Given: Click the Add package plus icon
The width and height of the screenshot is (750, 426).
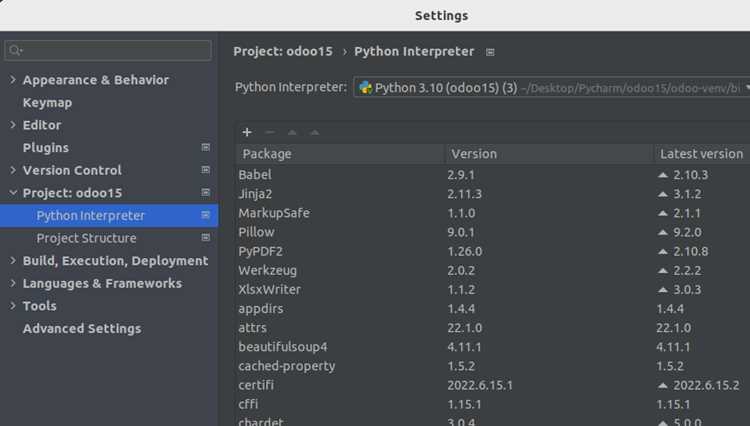Looking at the screenshot, I should click(x=247, y=132).
